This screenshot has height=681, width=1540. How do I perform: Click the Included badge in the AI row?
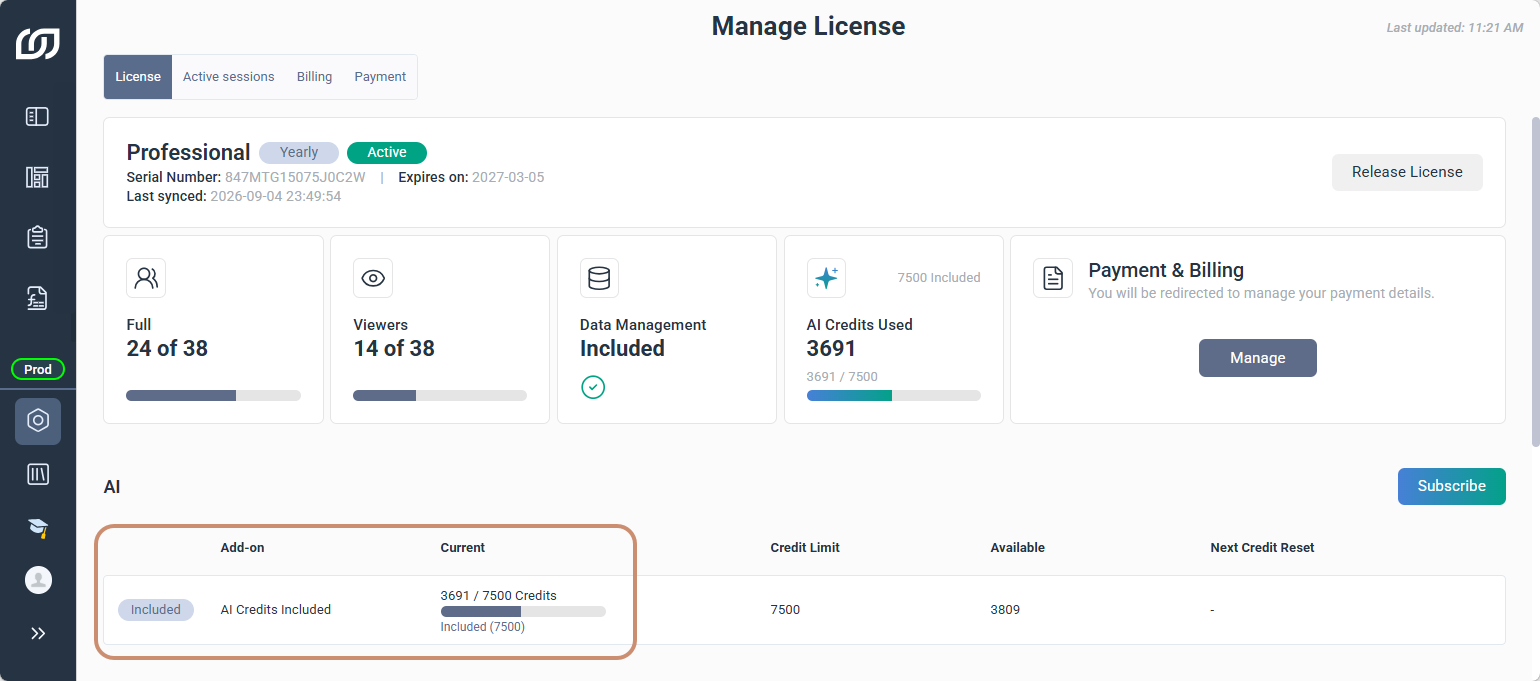pyautogui.click(x=156, y=610)
